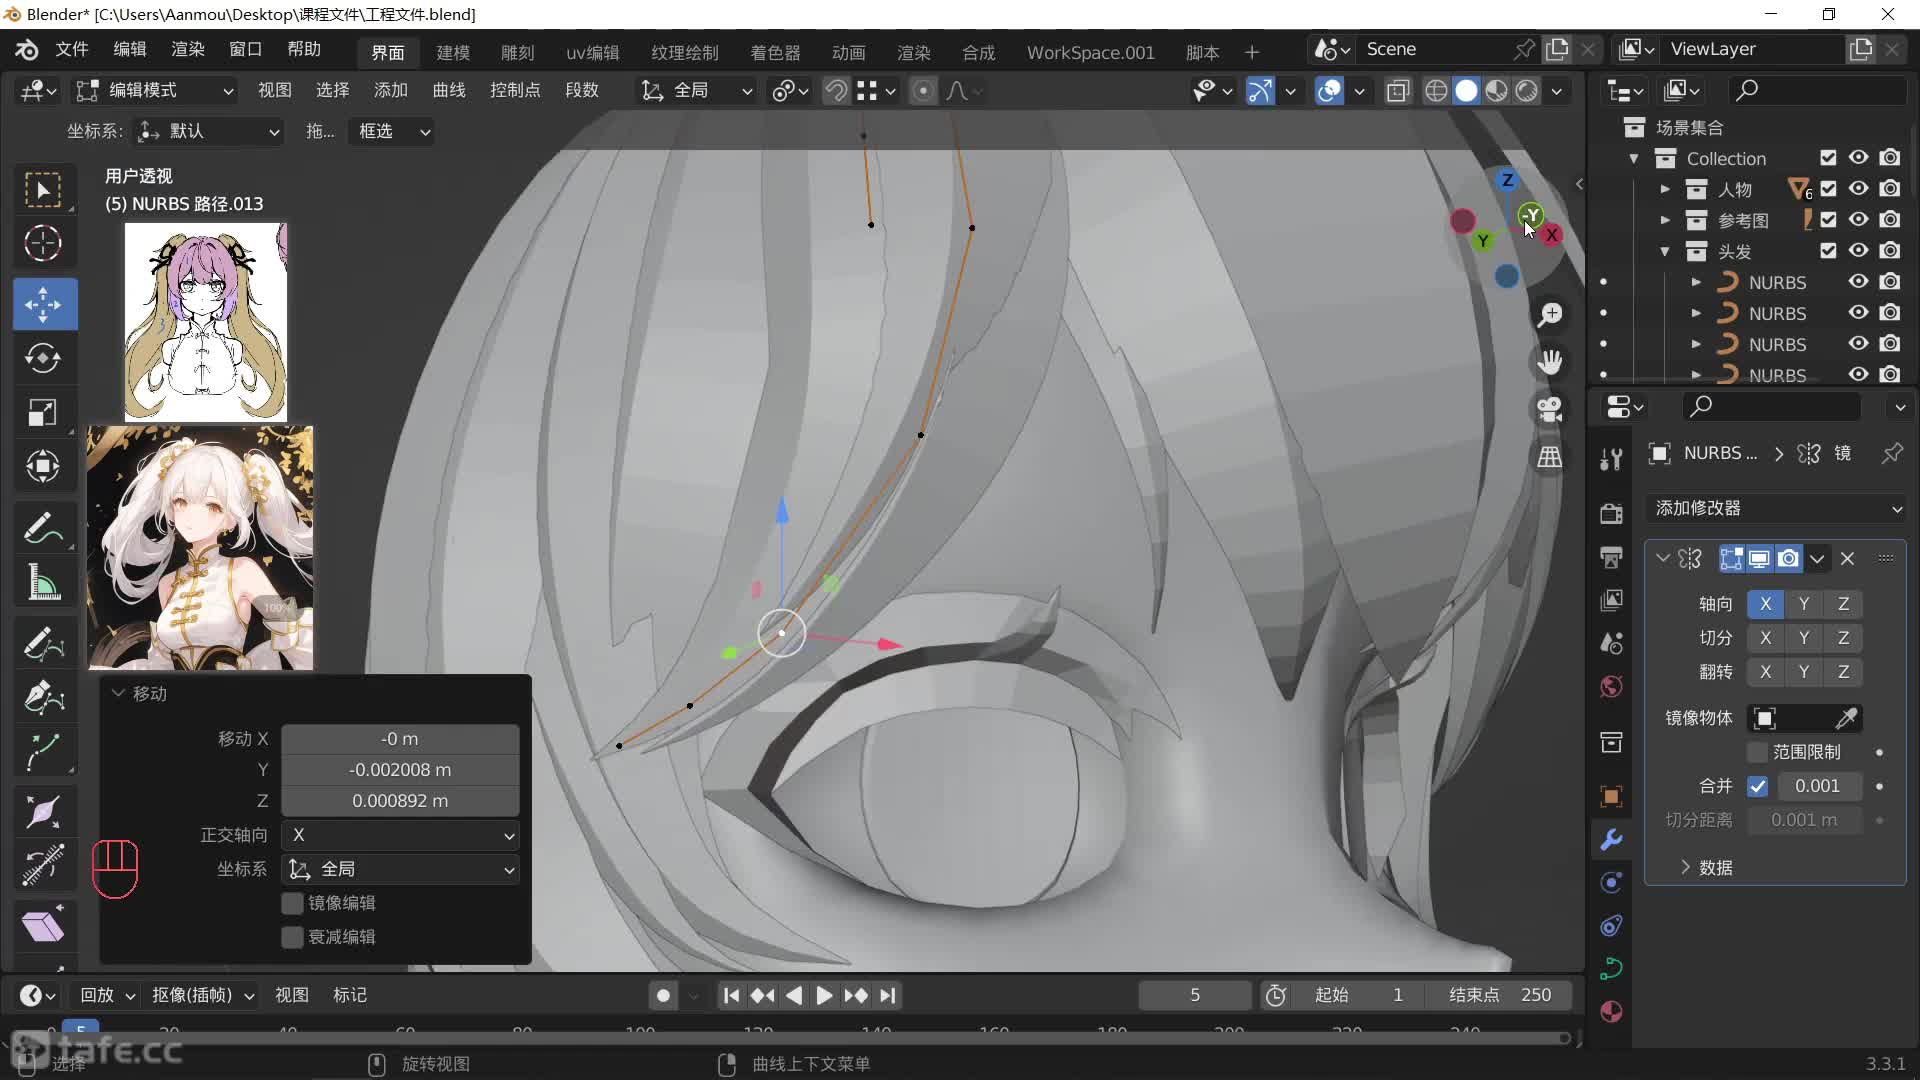Open the 控制点 menu in viewport header
Screen dimensions: 1920x1080
click(x=515, y=91)
